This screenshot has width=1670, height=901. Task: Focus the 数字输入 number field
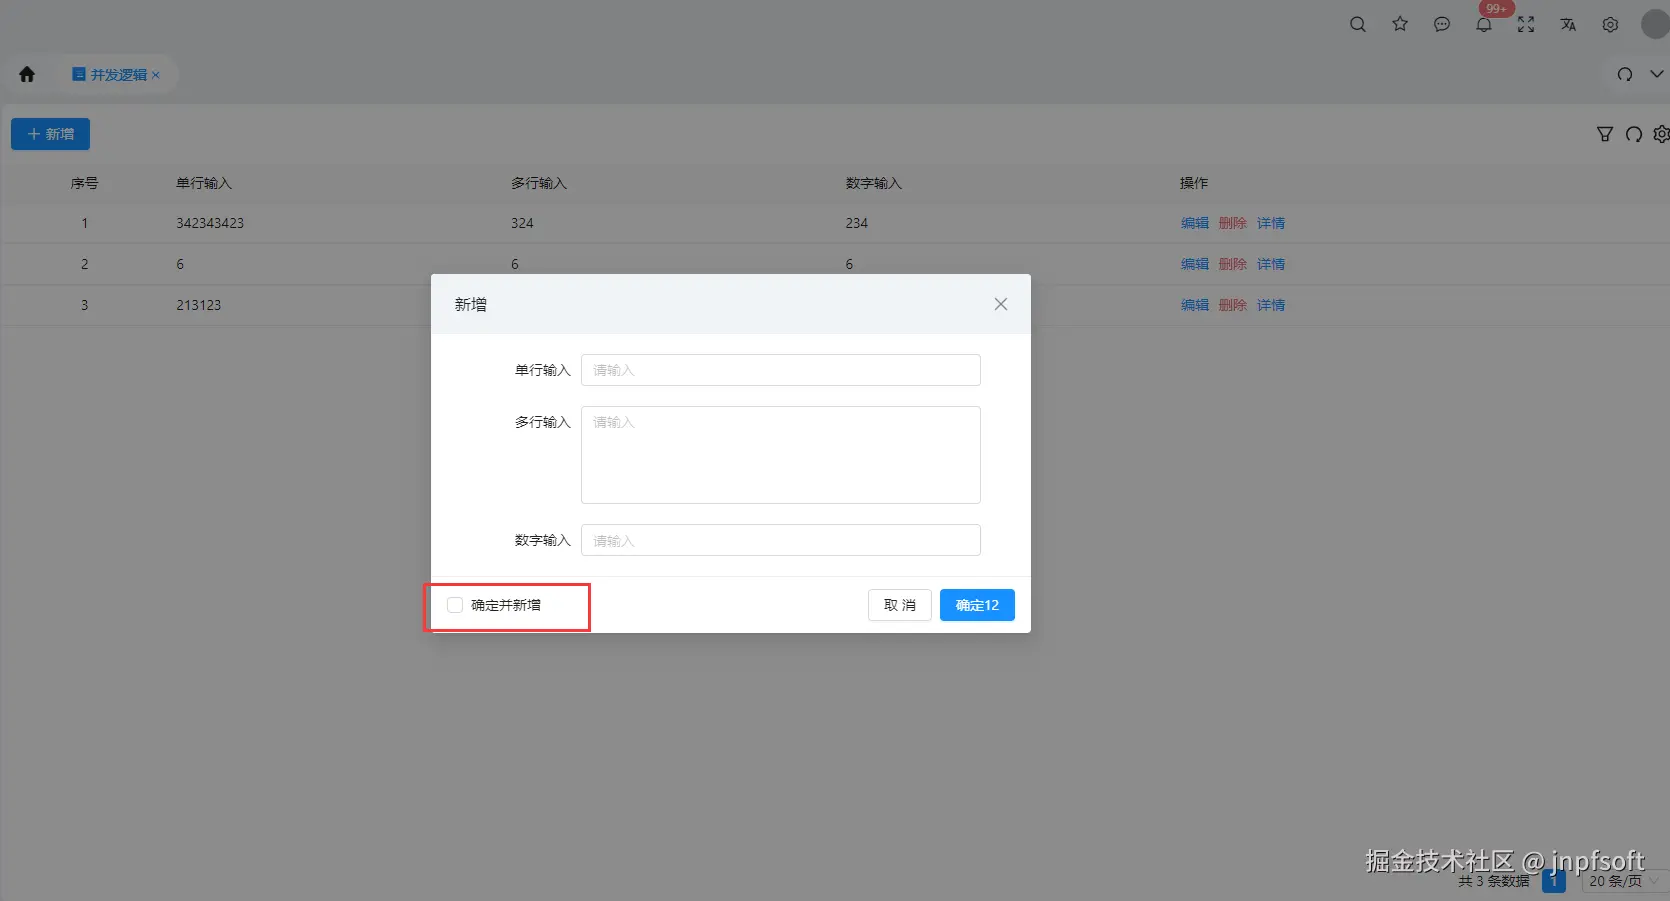pos(781,540)
